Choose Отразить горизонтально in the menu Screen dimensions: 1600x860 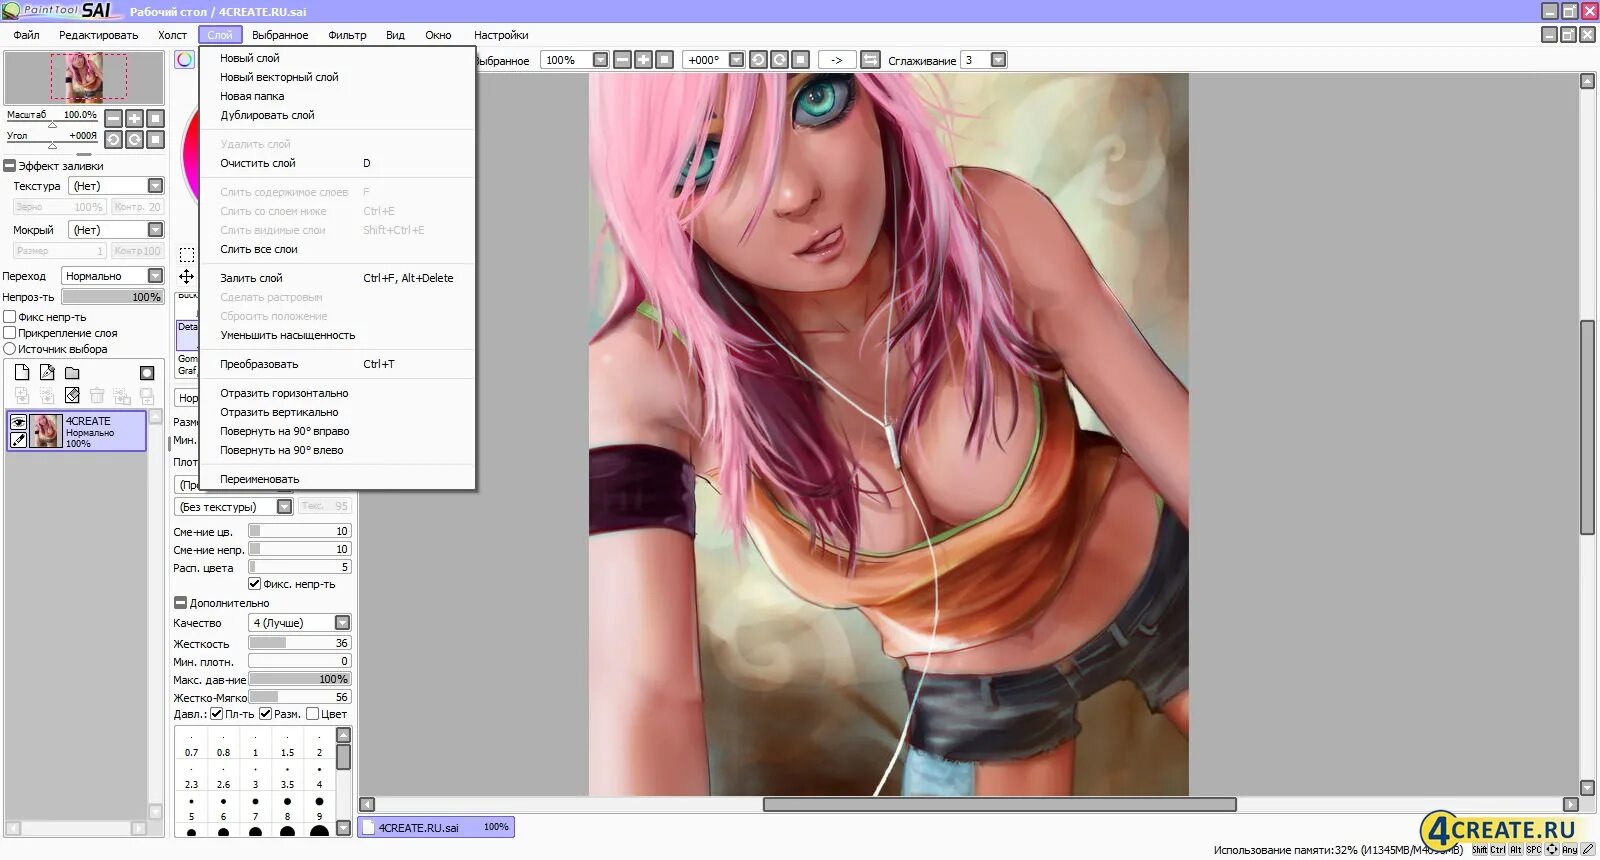pos(284,393)
